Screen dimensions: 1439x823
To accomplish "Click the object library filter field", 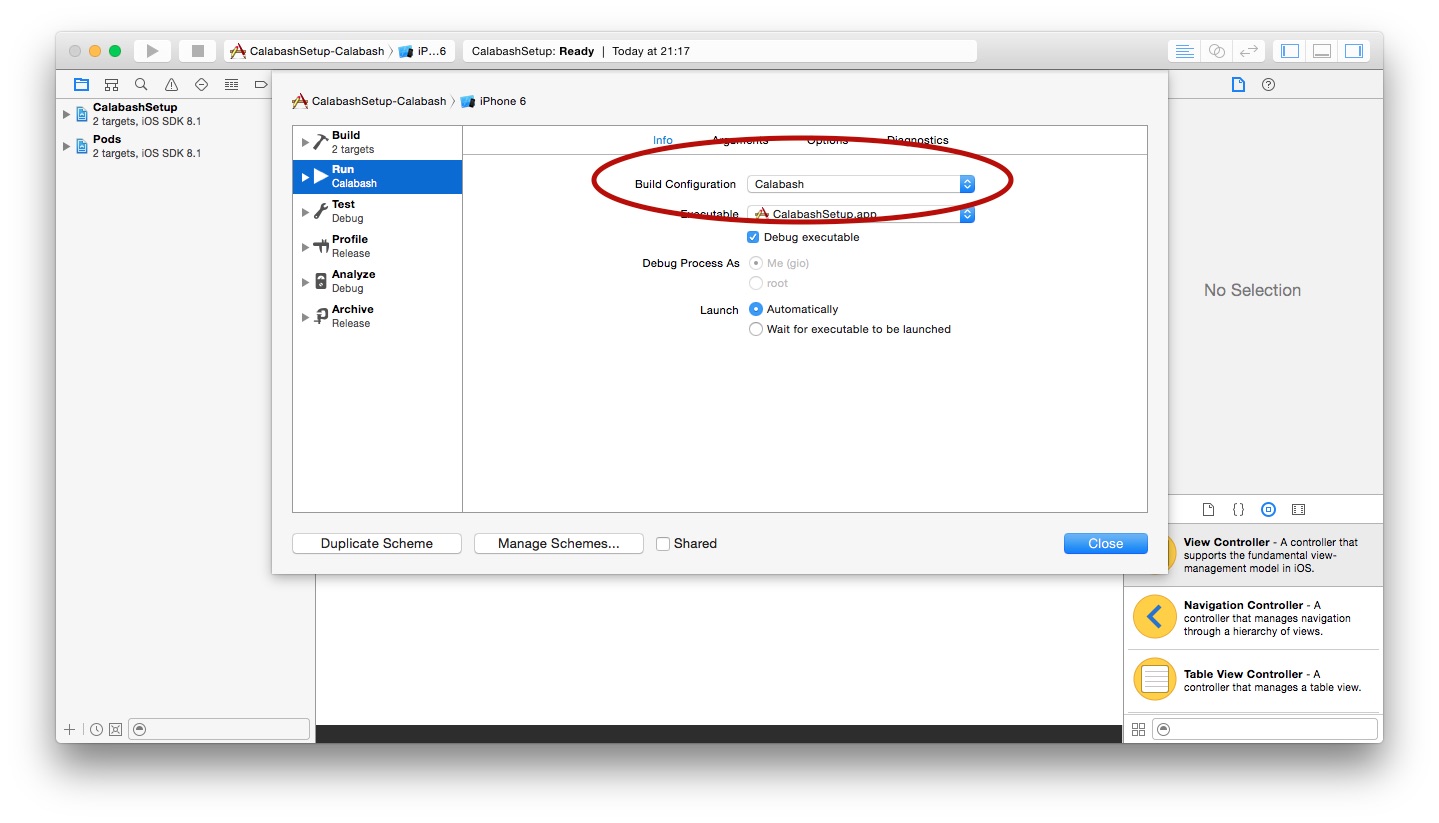I will [x=1266, y=730].
